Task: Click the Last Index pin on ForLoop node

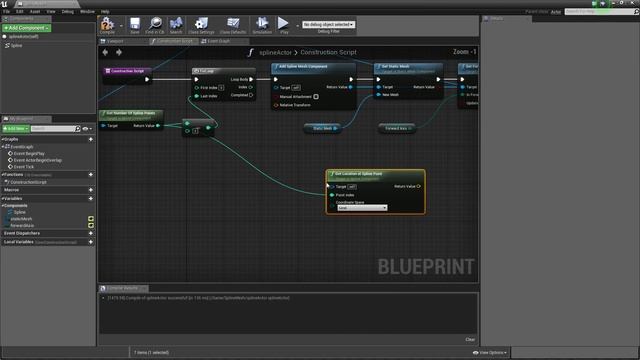Action: [197, 96]
